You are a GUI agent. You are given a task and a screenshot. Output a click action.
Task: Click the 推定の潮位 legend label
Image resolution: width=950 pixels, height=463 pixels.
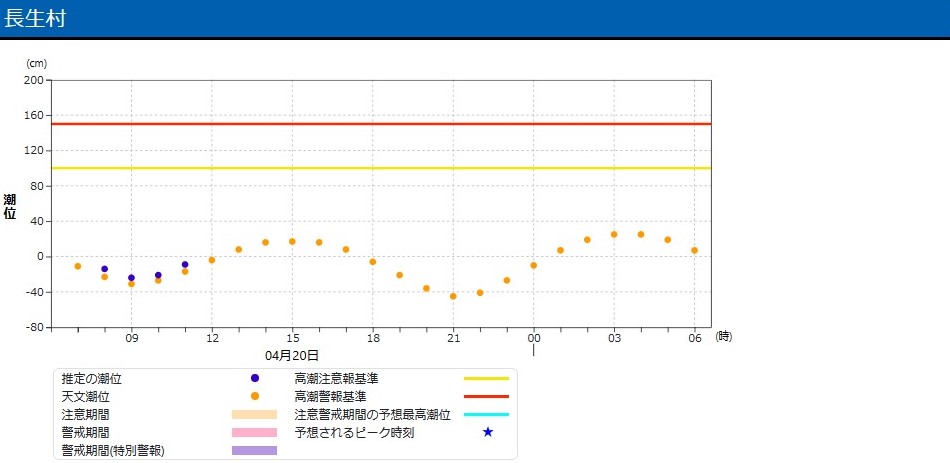(x=91, y=379)
